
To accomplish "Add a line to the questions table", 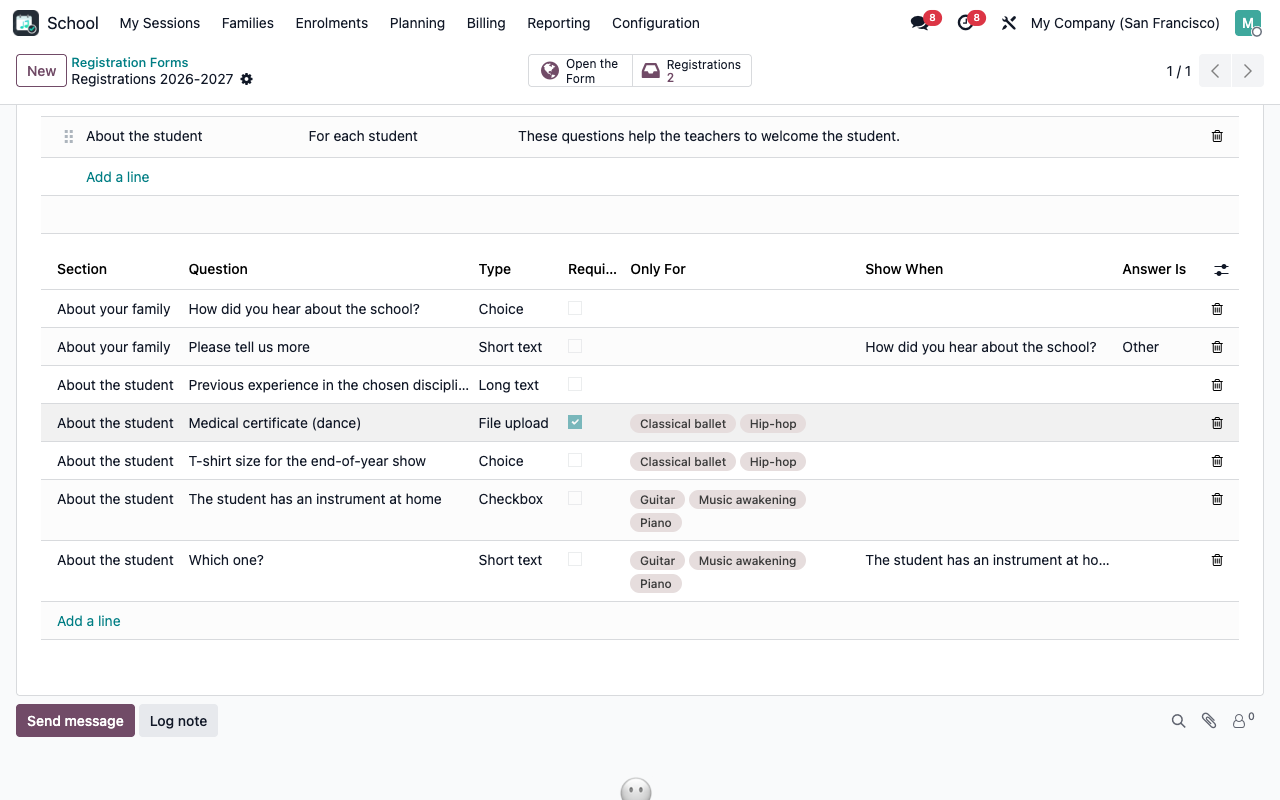I will coord(89,621).
